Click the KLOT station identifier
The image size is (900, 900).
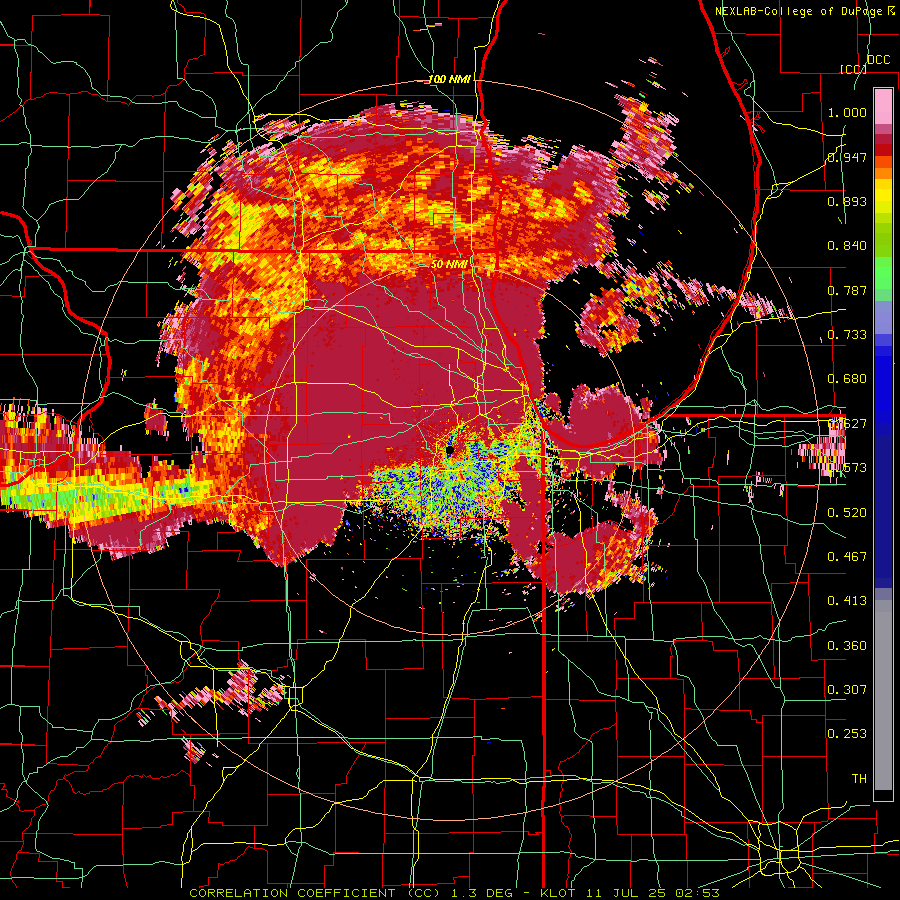[x=559, y=893]
